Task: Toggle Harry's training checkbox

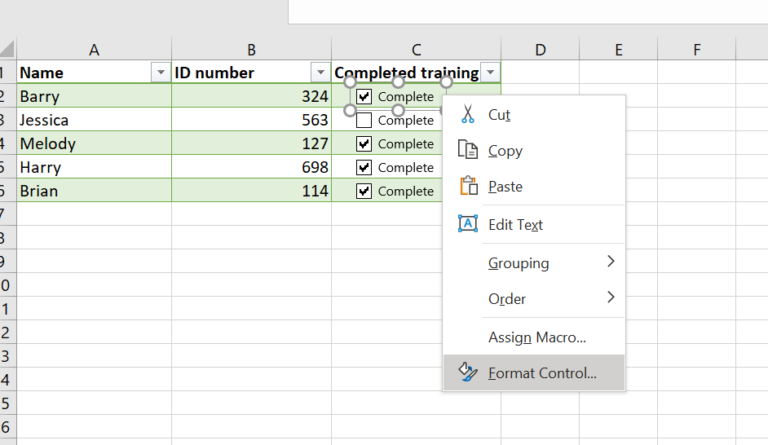Action: tap(364, 168)
